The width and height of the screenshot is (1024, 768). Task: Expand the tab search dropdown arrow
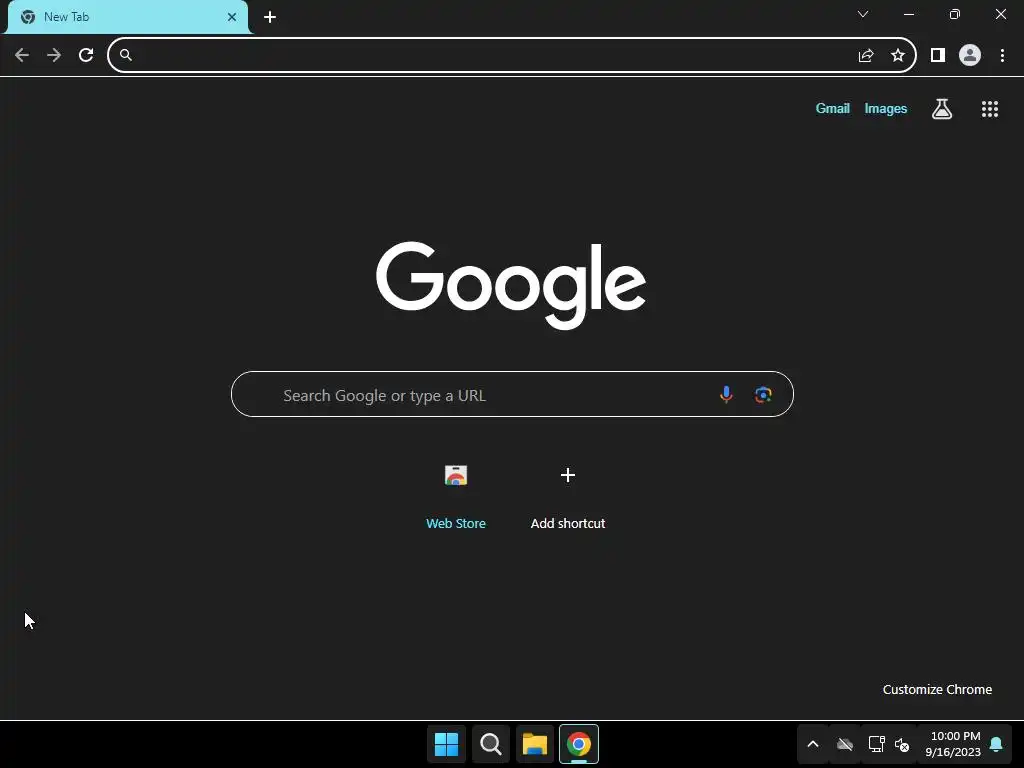[863, 14]
